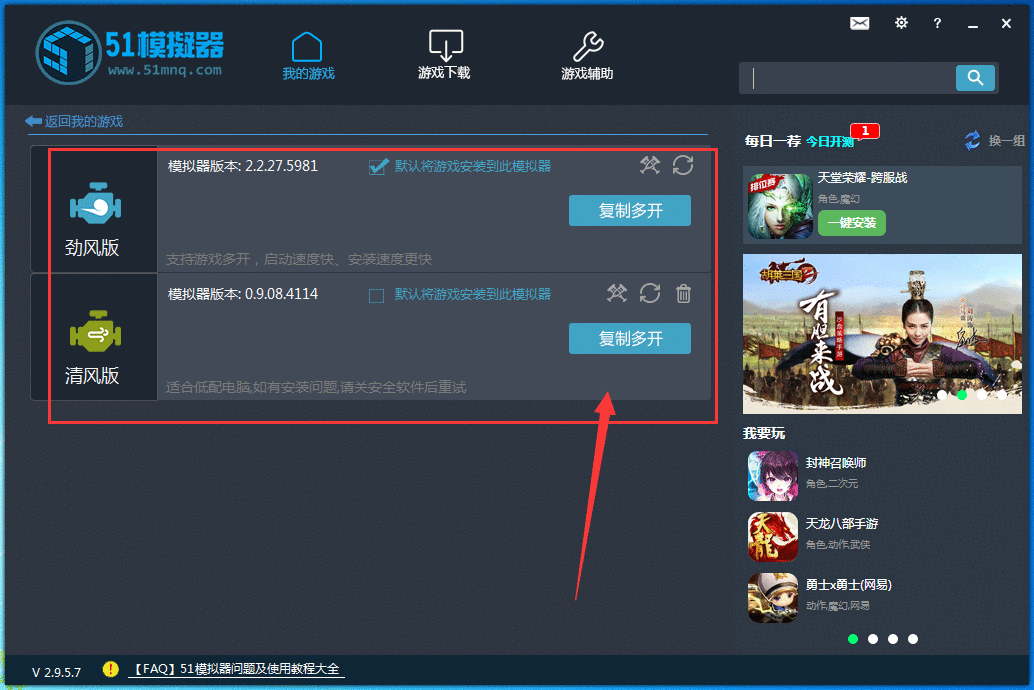1034x690 pixels.
Task: Open repair tools for 清风版 emulator
Action: [x=616, y=293]
